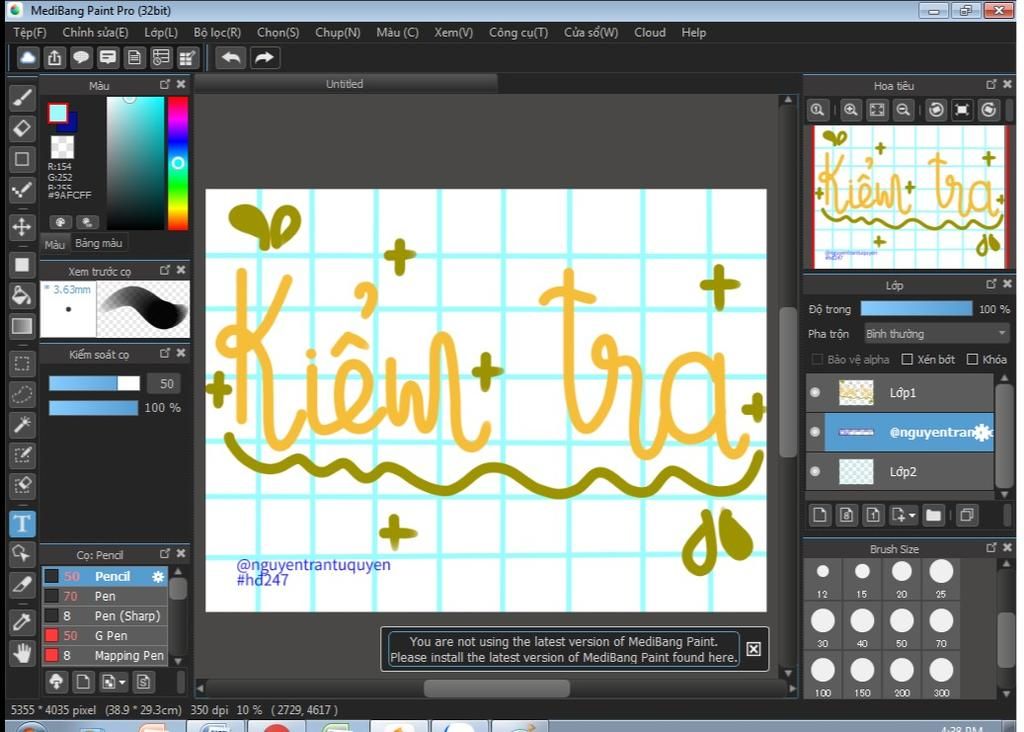Image resolution: width=1024 pixels, height=732 pixels.
Task: Select the Text tool
Action: (x=22, y=524)
